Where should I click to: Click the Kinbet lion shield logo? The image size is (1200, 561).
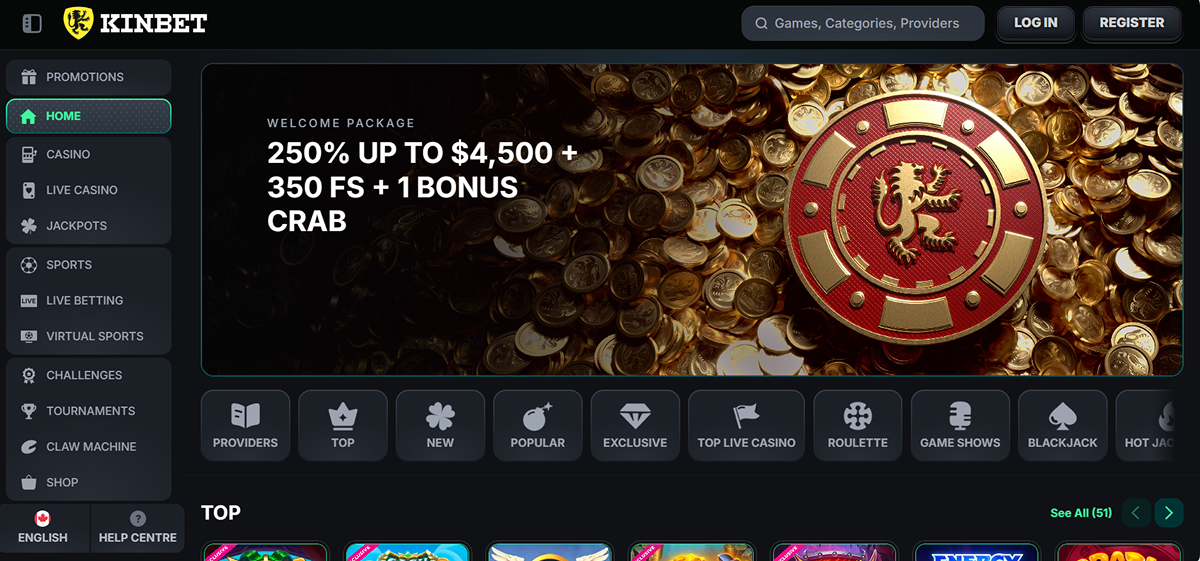click(x=78, y=23)
